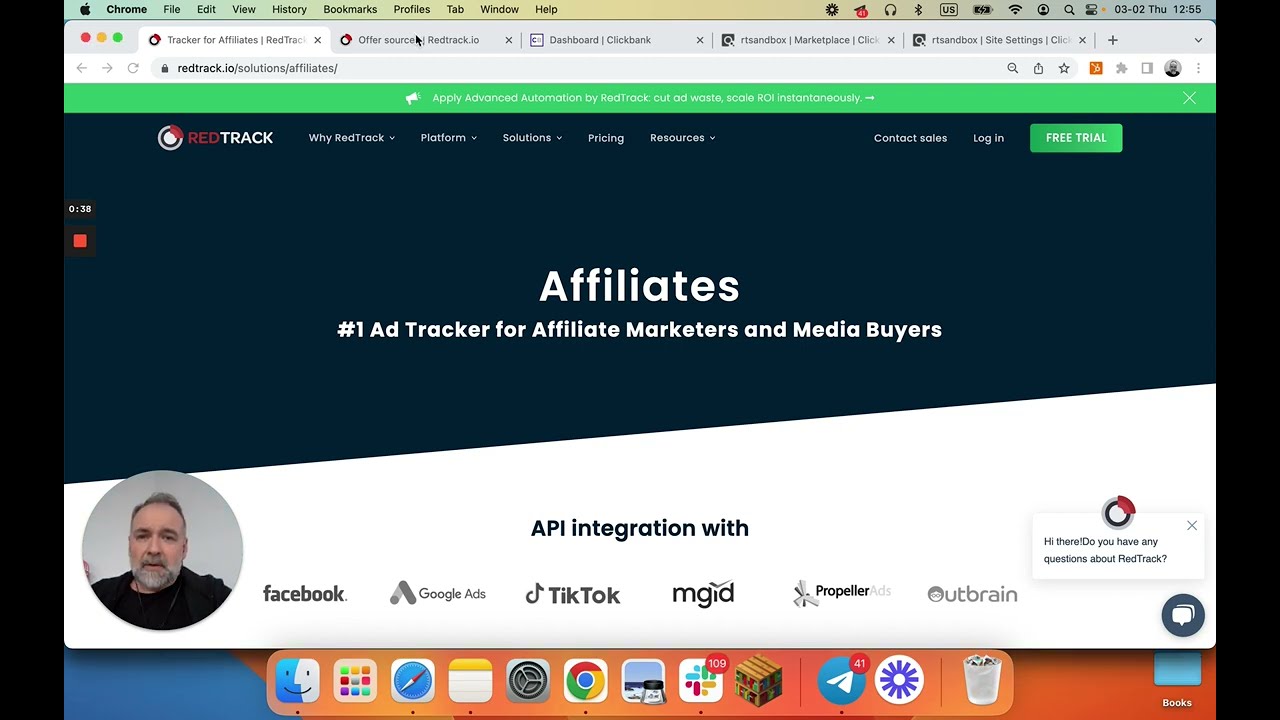Click the Google Ads logo
This screenshot has width=1280, height=720.
[438, 593]
